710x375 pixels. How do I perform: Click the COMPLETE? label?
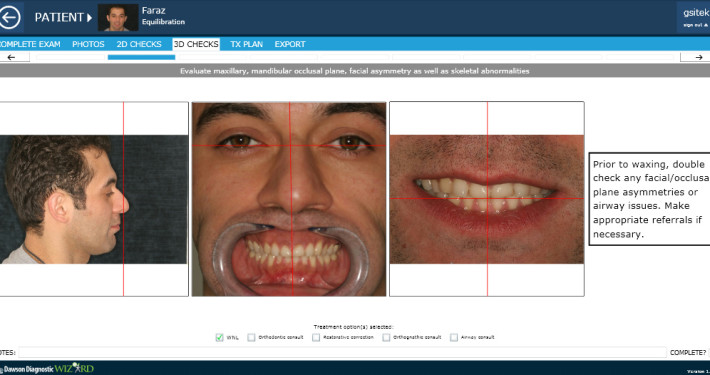688,352
